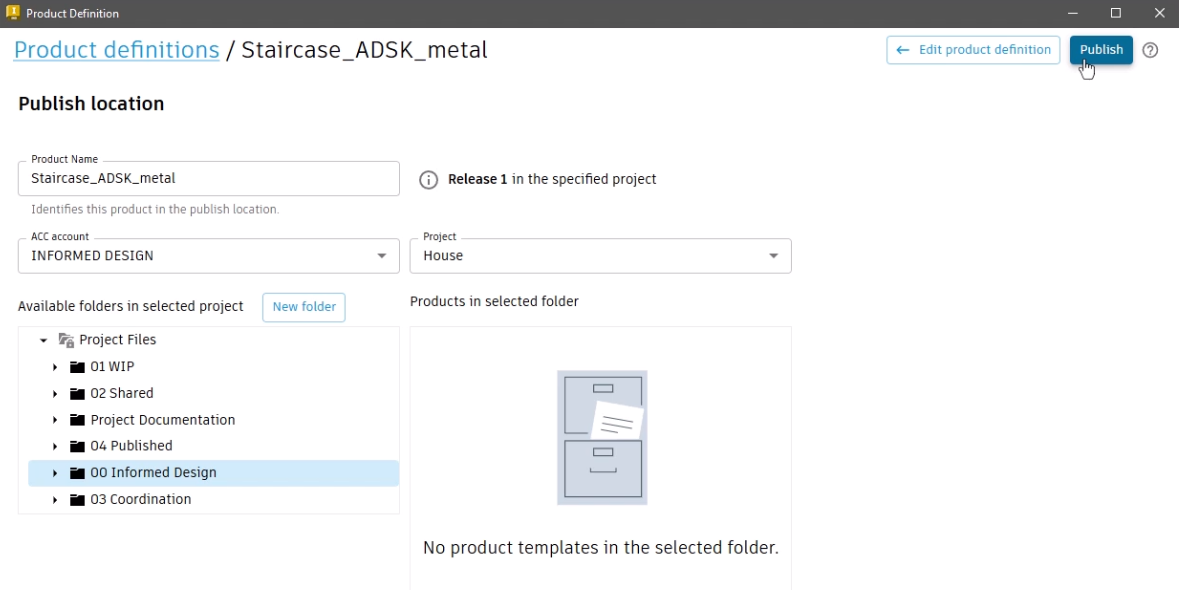The height and width of the screenshot is (590, 1179).
Task: Click the Project Files root folder icon
Action: (67, 340)
